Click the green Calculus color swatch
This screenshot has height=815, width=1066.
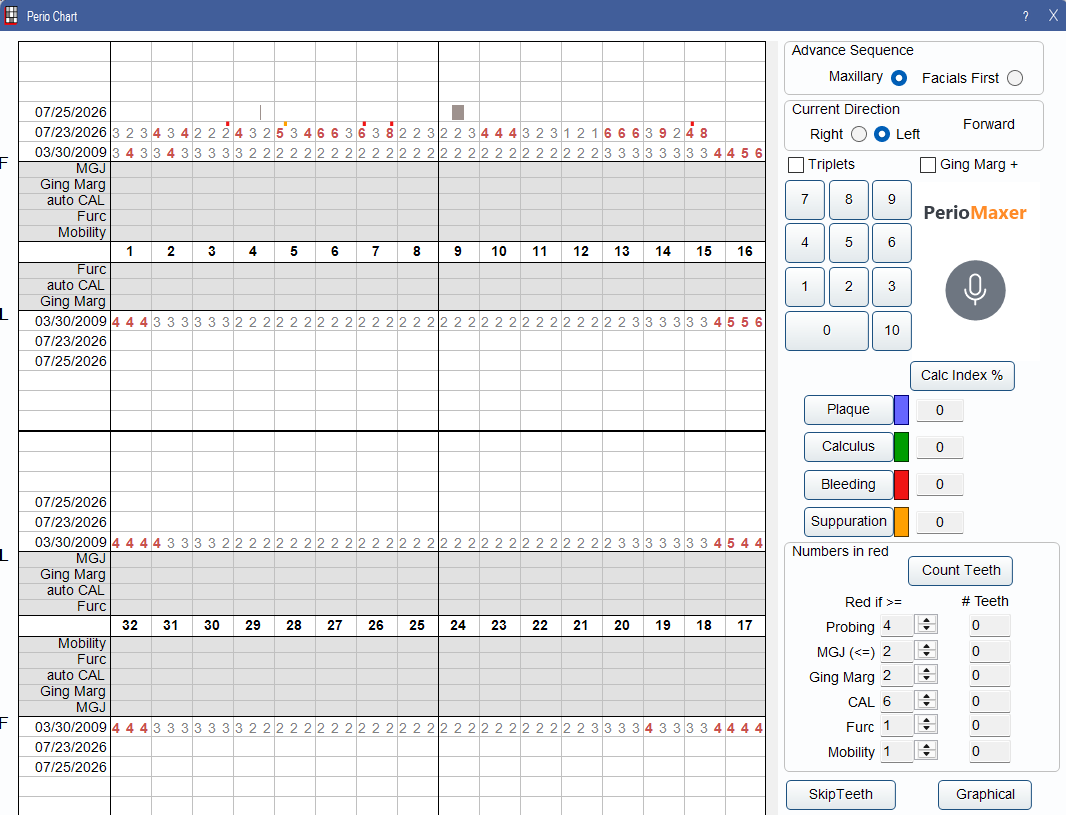coord(901,447)
